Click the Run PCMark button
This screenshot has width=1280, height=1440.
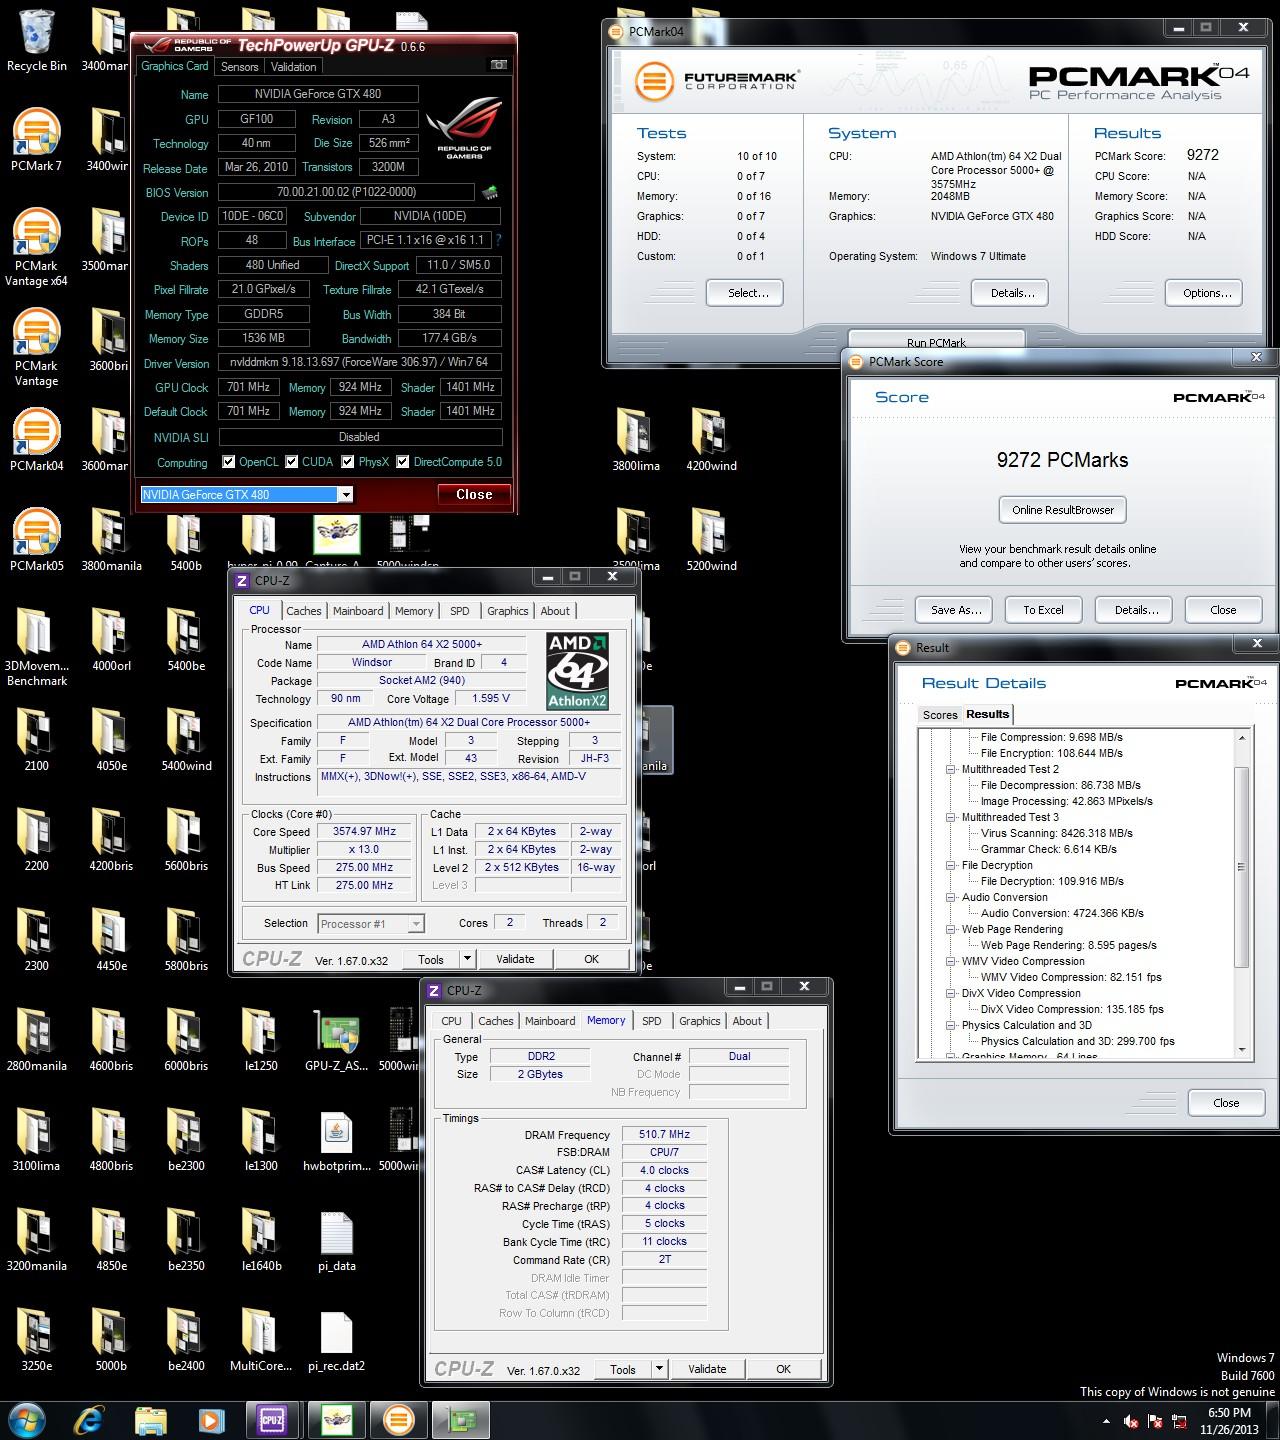click(x=936, y=342)
